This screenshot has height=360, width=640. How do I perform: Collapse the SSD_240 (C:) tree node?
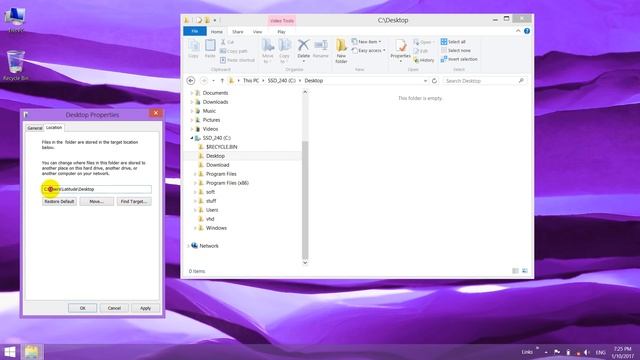pos(191,138)
